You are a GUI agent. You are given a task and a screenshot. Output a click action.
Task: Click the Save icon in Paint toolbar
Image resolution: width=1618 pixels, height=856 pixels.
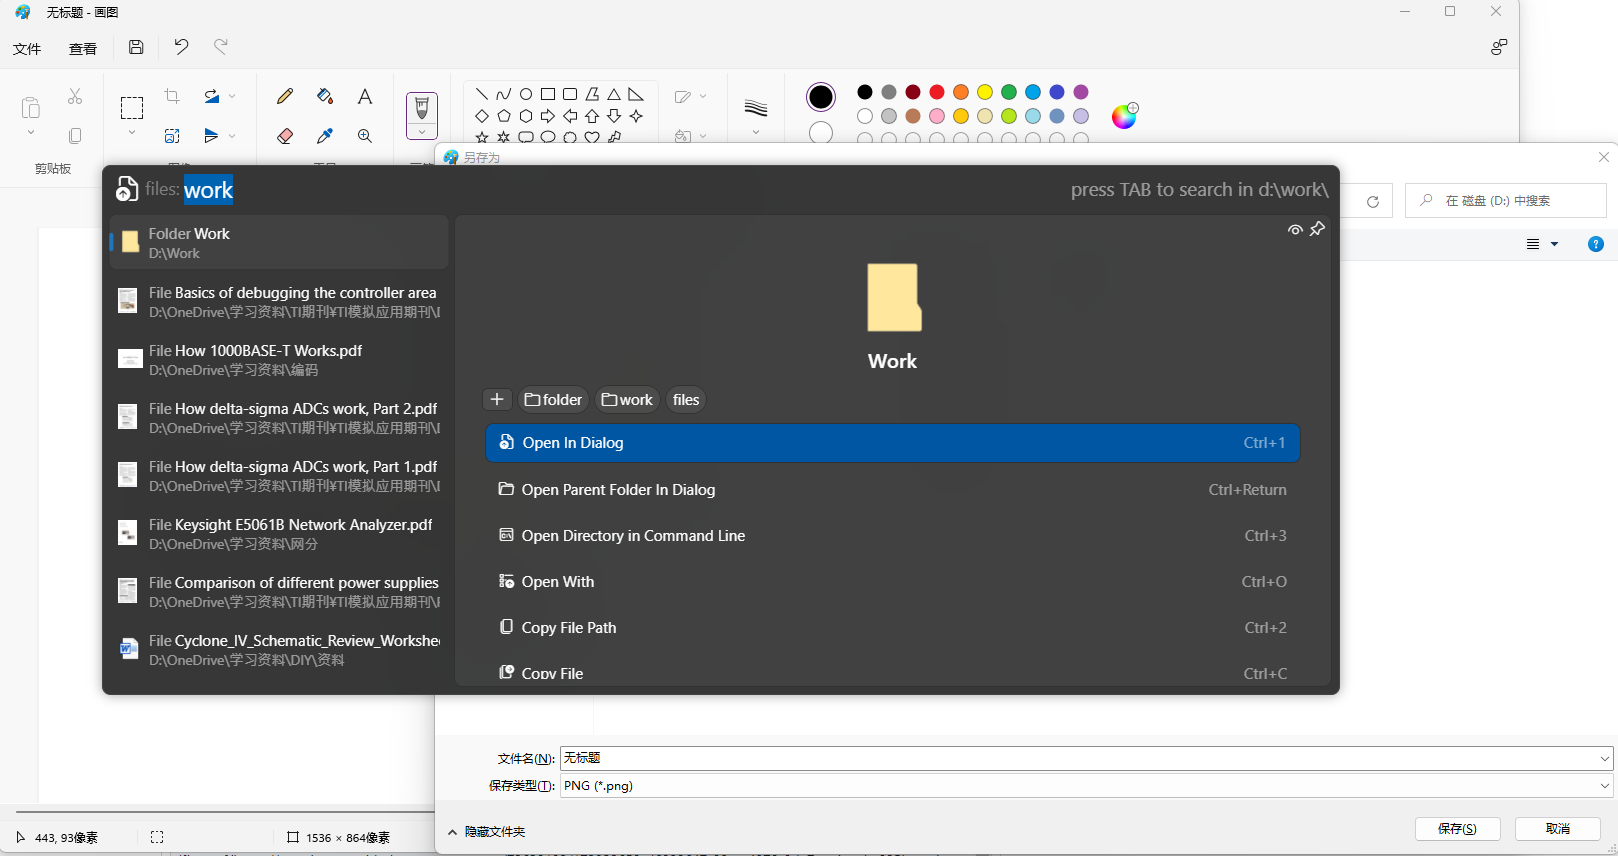click(x=137, y=47)
